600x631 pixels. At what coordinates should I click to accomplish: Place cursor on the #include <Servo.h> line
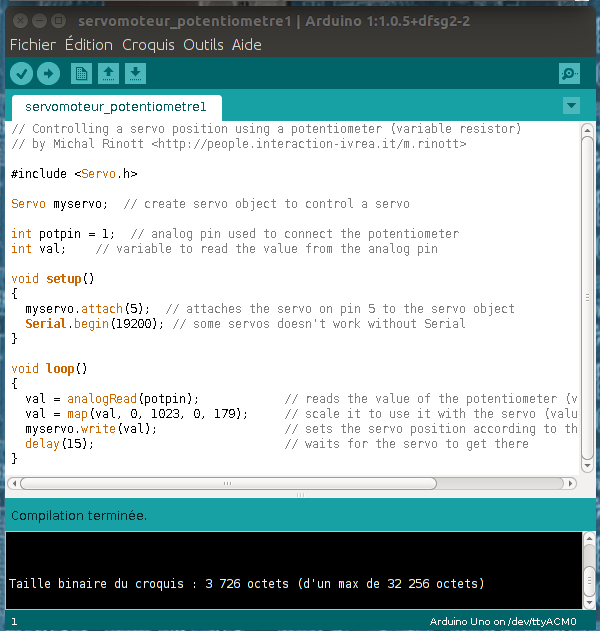click(x=75, y=174)
